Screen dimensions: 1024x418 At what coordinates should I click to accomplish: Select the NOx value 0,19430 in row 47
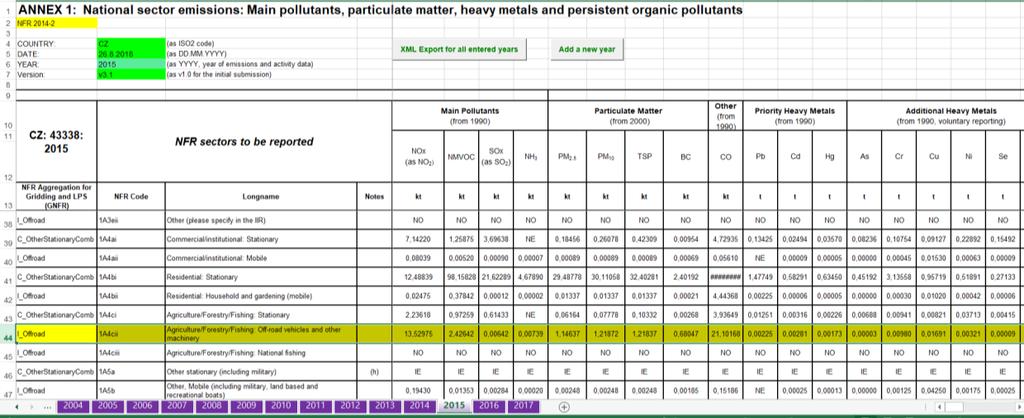point(418,390)
